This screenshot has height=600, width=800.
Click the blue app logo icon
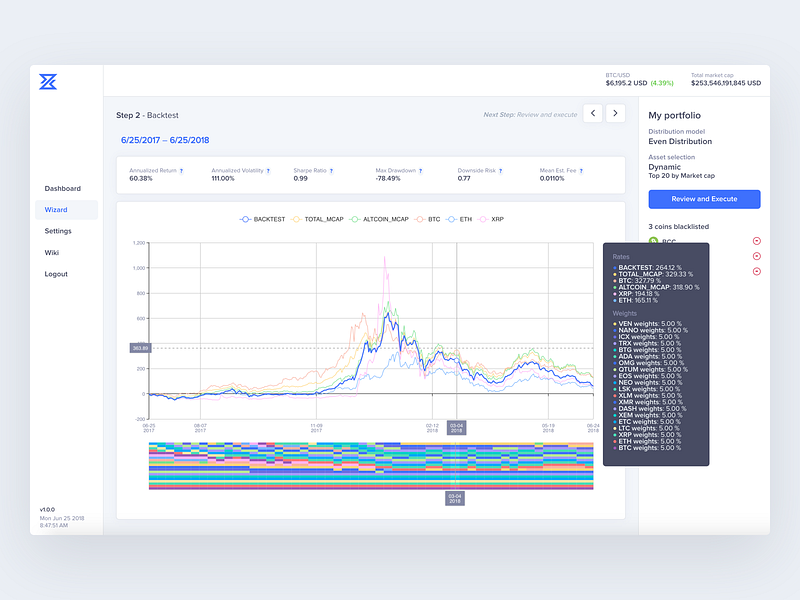48,82
